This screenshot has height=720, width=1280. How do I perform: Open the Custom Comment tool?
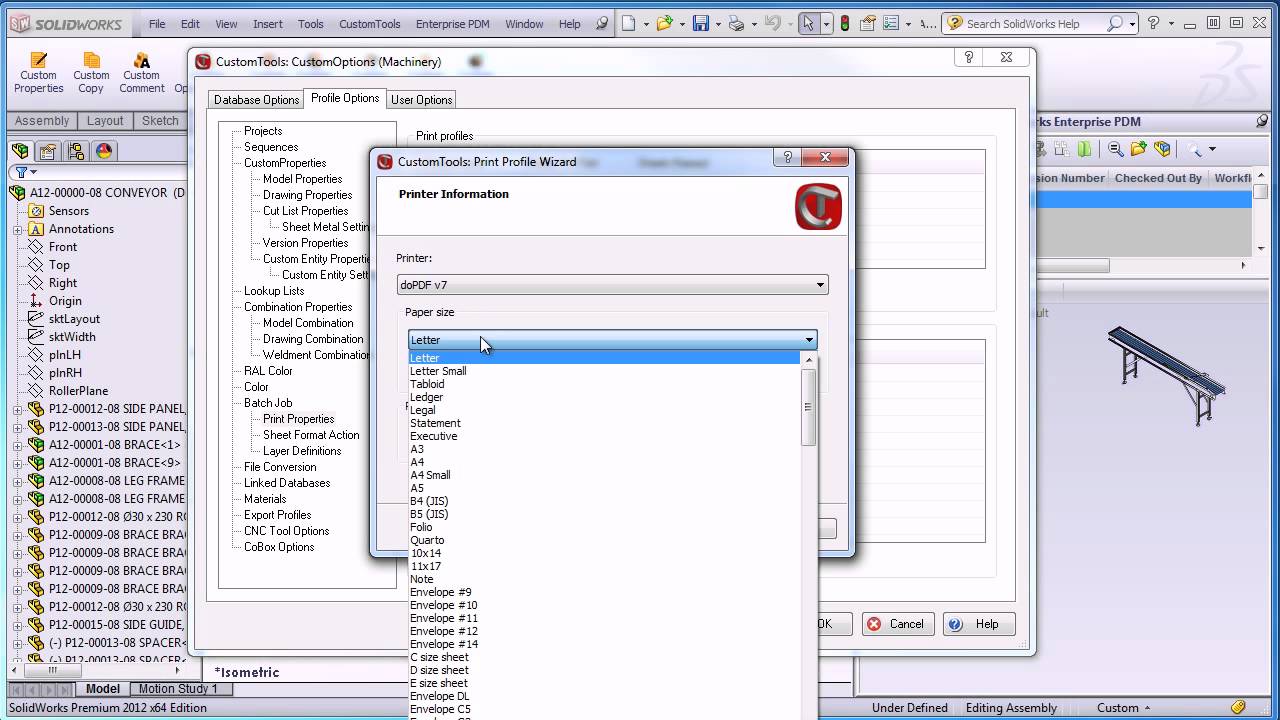tap(142, 73)
